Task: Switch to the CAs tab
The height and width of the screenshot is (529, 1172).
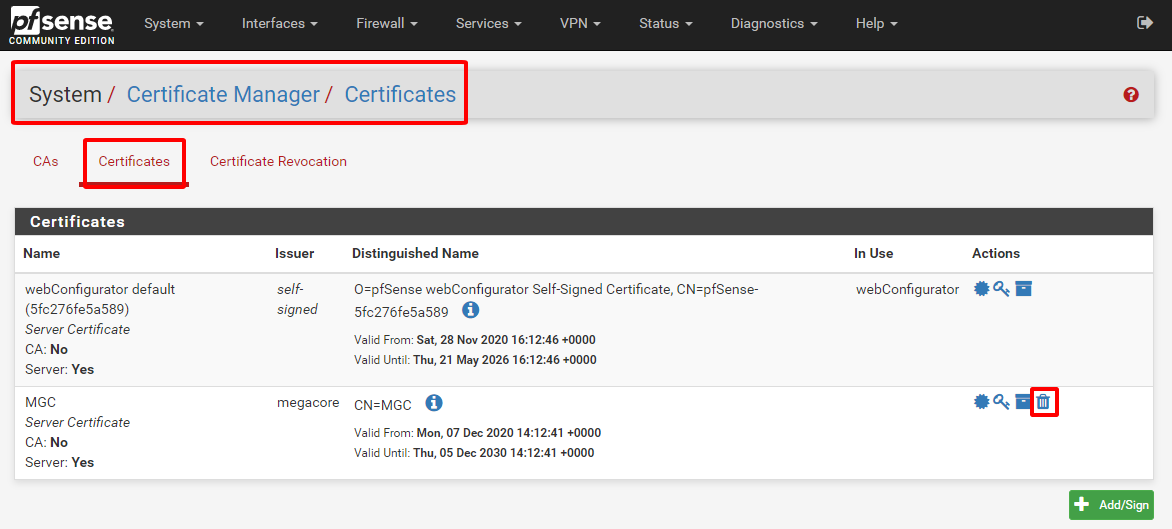Action: [46, 161]
